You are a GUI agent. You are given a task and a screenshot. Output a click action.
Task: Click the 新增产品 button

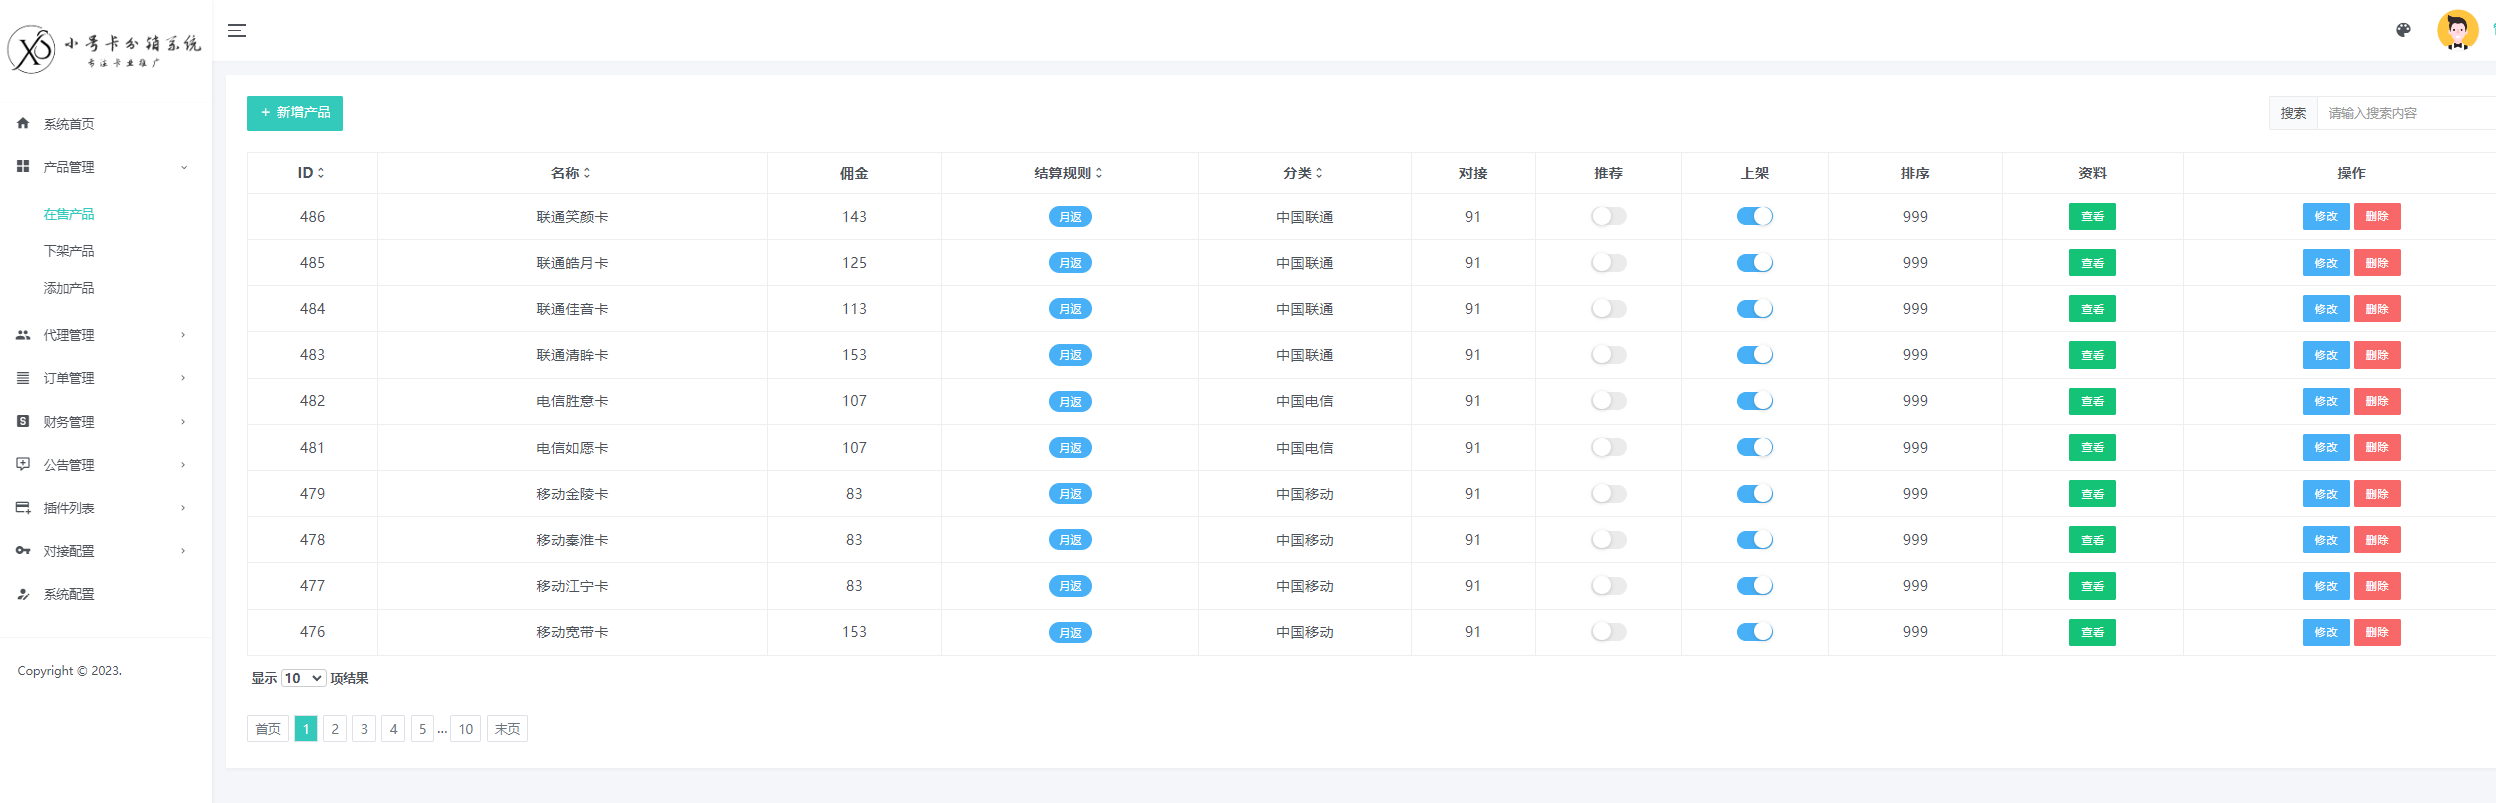[x=295, y=113]
